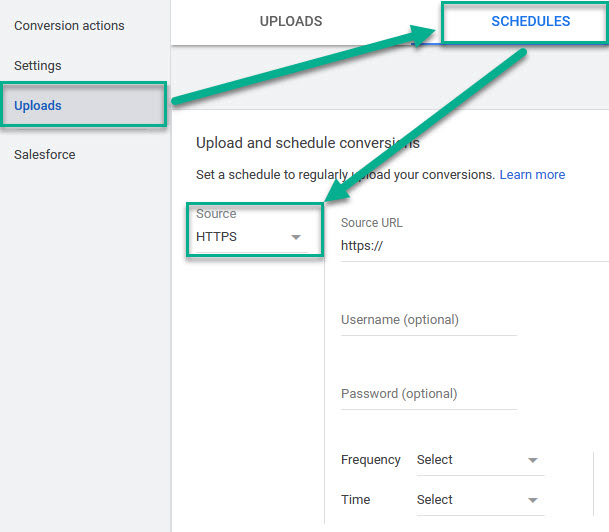The width and height of the screenshot is (609, 532).
Task: Click the Frequency field label
Action: click(x=370, y=460)
